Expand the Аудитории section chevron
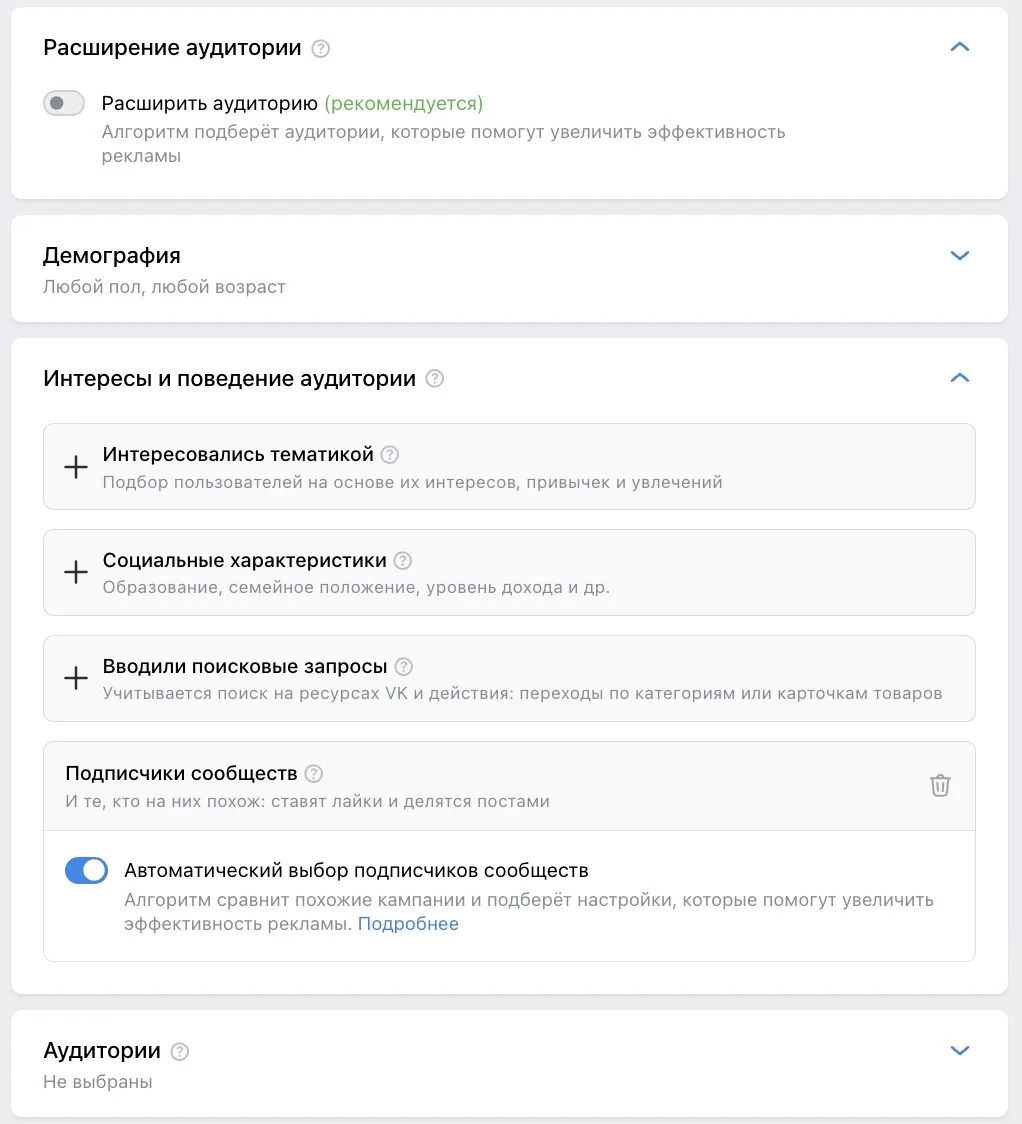 click(x=960, y=1050)
